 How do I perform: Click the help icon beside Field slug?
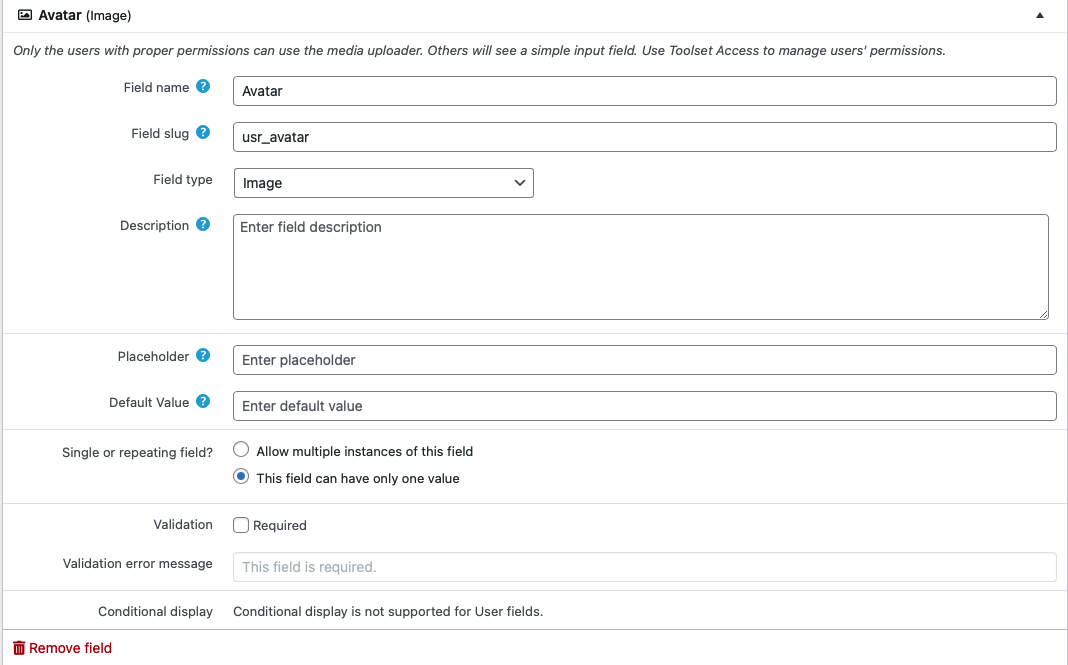(x=203, y=133)
